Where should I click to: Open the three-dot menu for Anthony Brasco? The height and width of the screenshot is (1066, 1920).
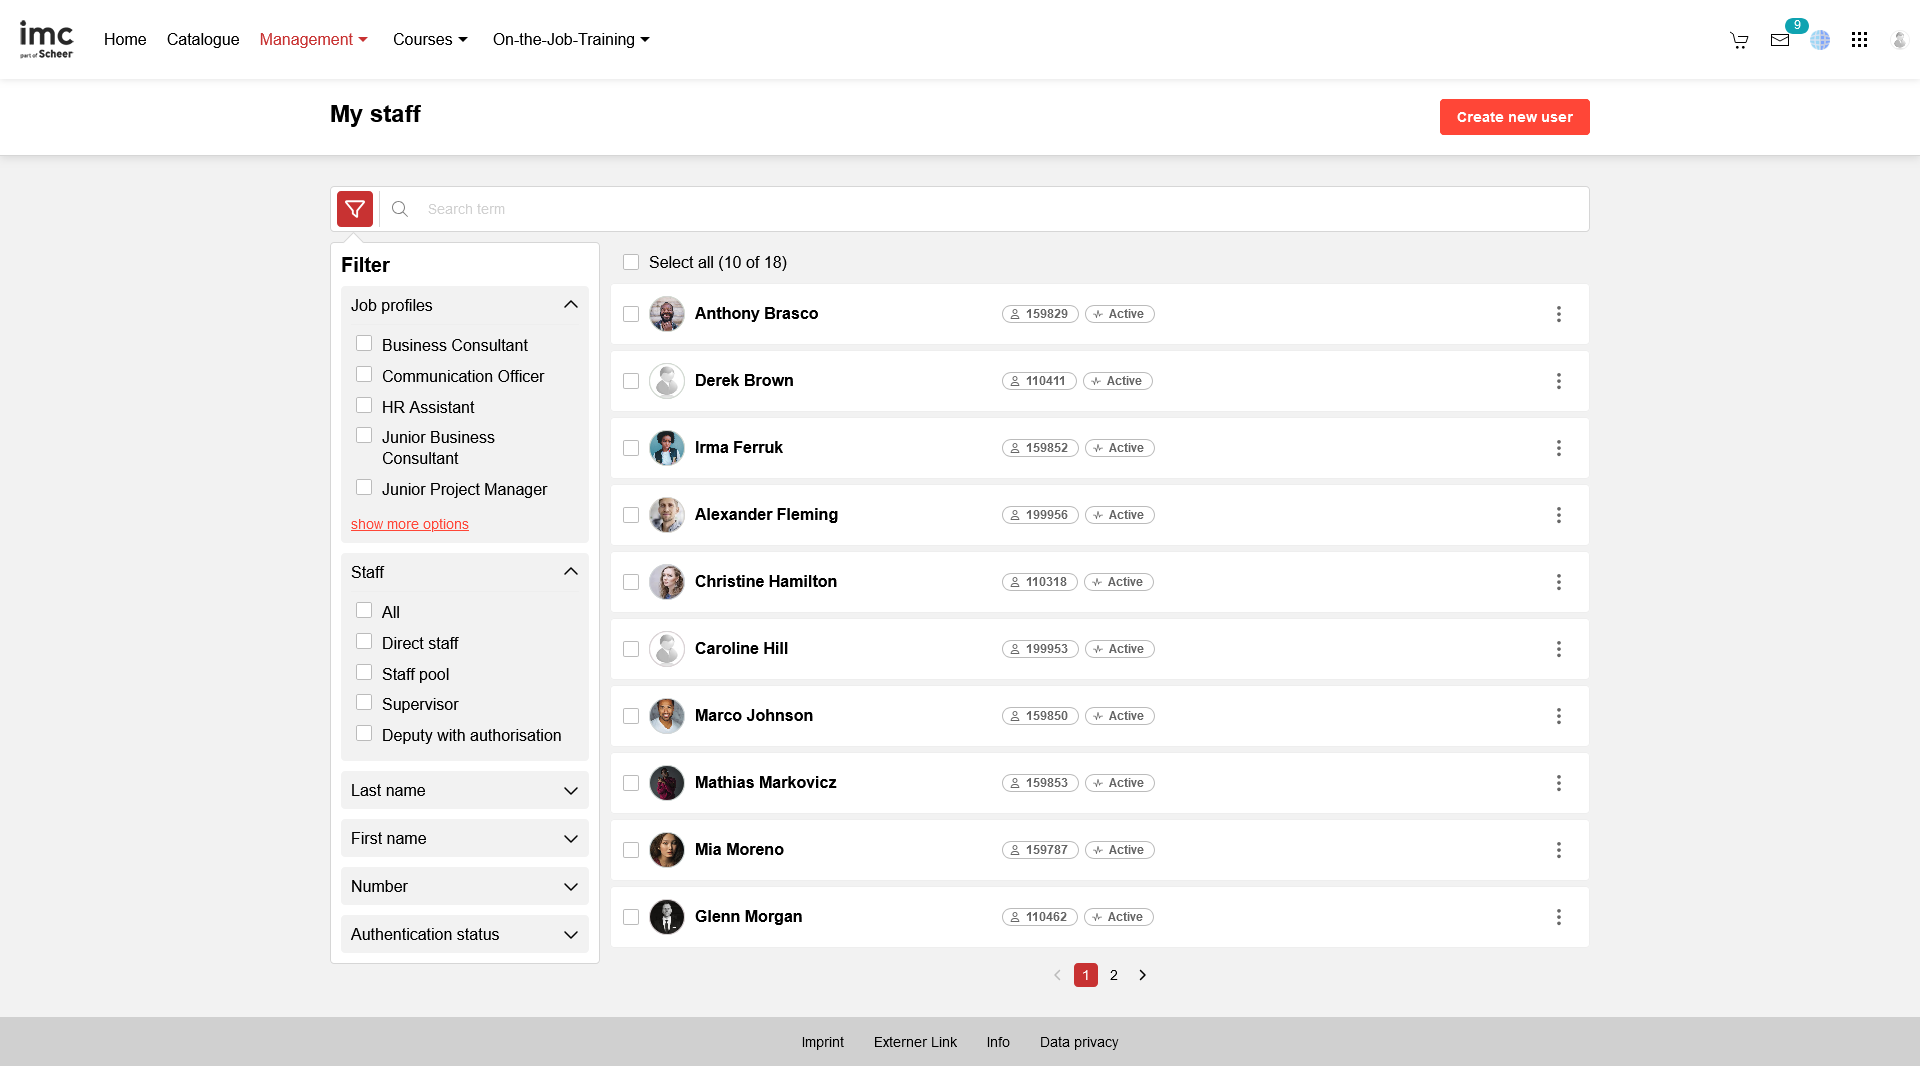point(1558,314)
